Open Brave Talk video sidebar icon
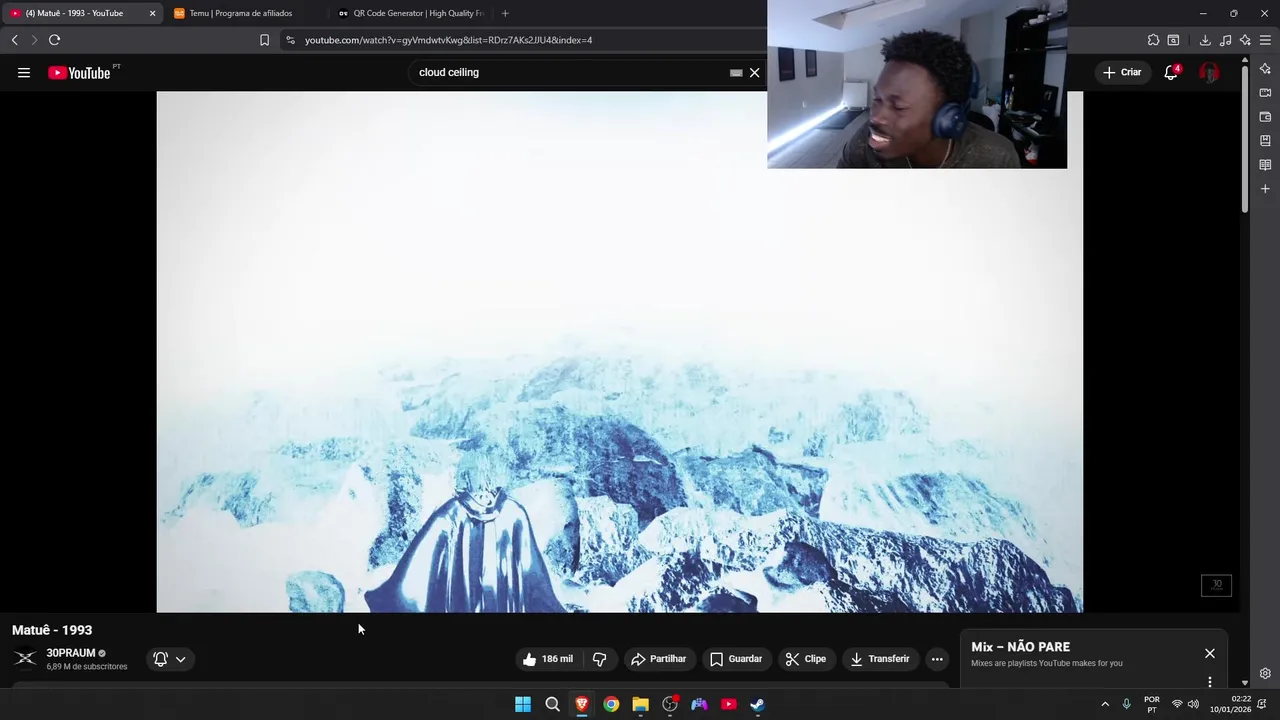This screenshot has width=1280, height=720. 1265,92
